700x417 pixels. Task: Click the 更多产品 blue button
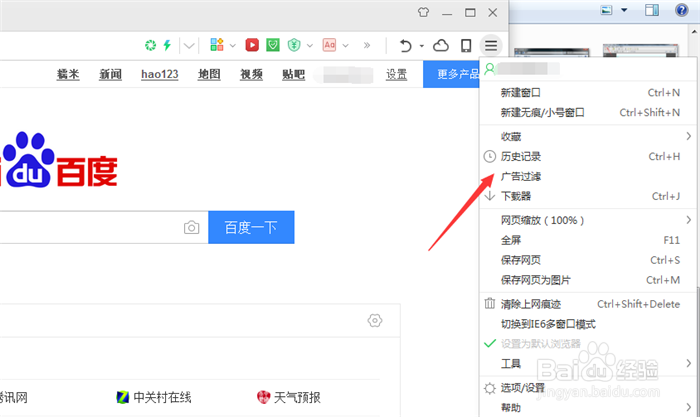(451, 74)
